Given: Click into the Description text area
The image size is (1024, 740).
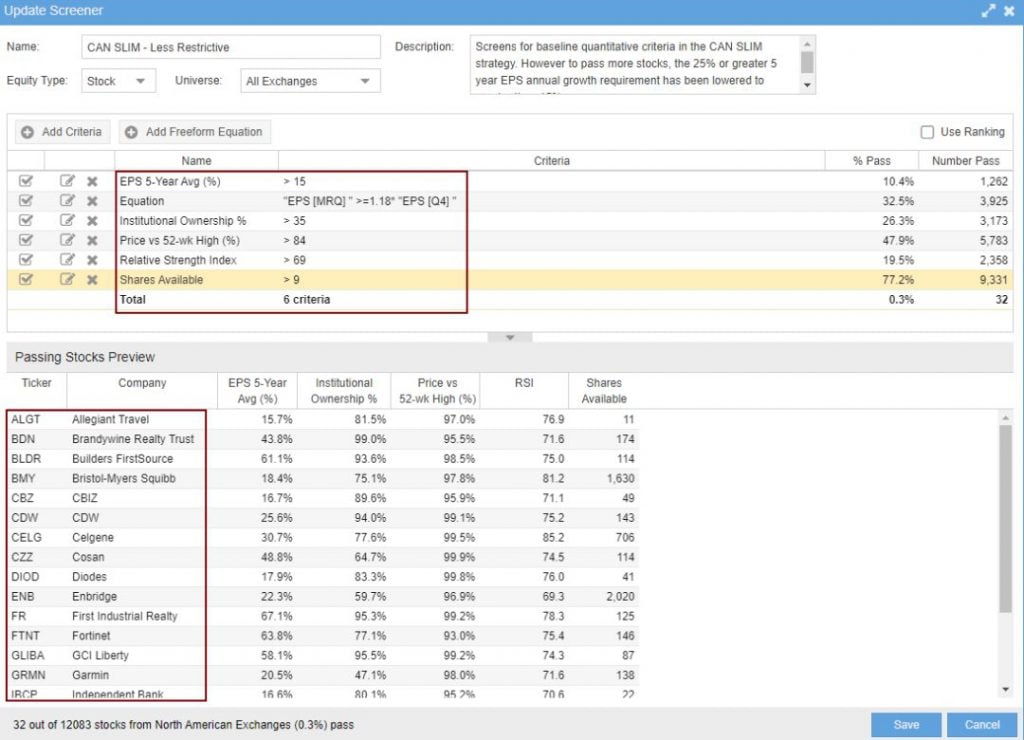Looking at the screenshot, I should [634, 64].
